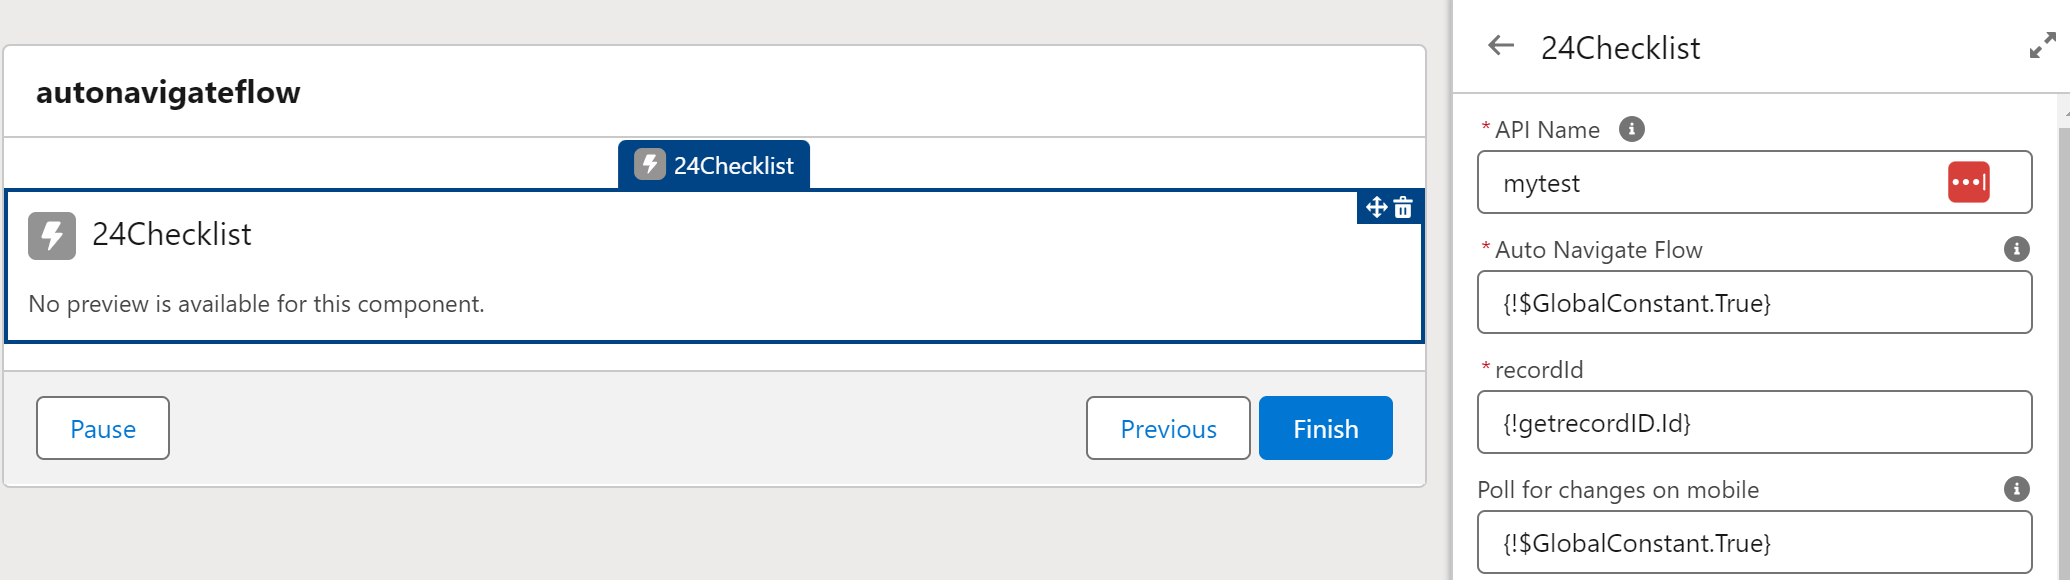This screenshot has height=580, width=2070.
Task: Click the Finish button
Action: (1325, 428)
